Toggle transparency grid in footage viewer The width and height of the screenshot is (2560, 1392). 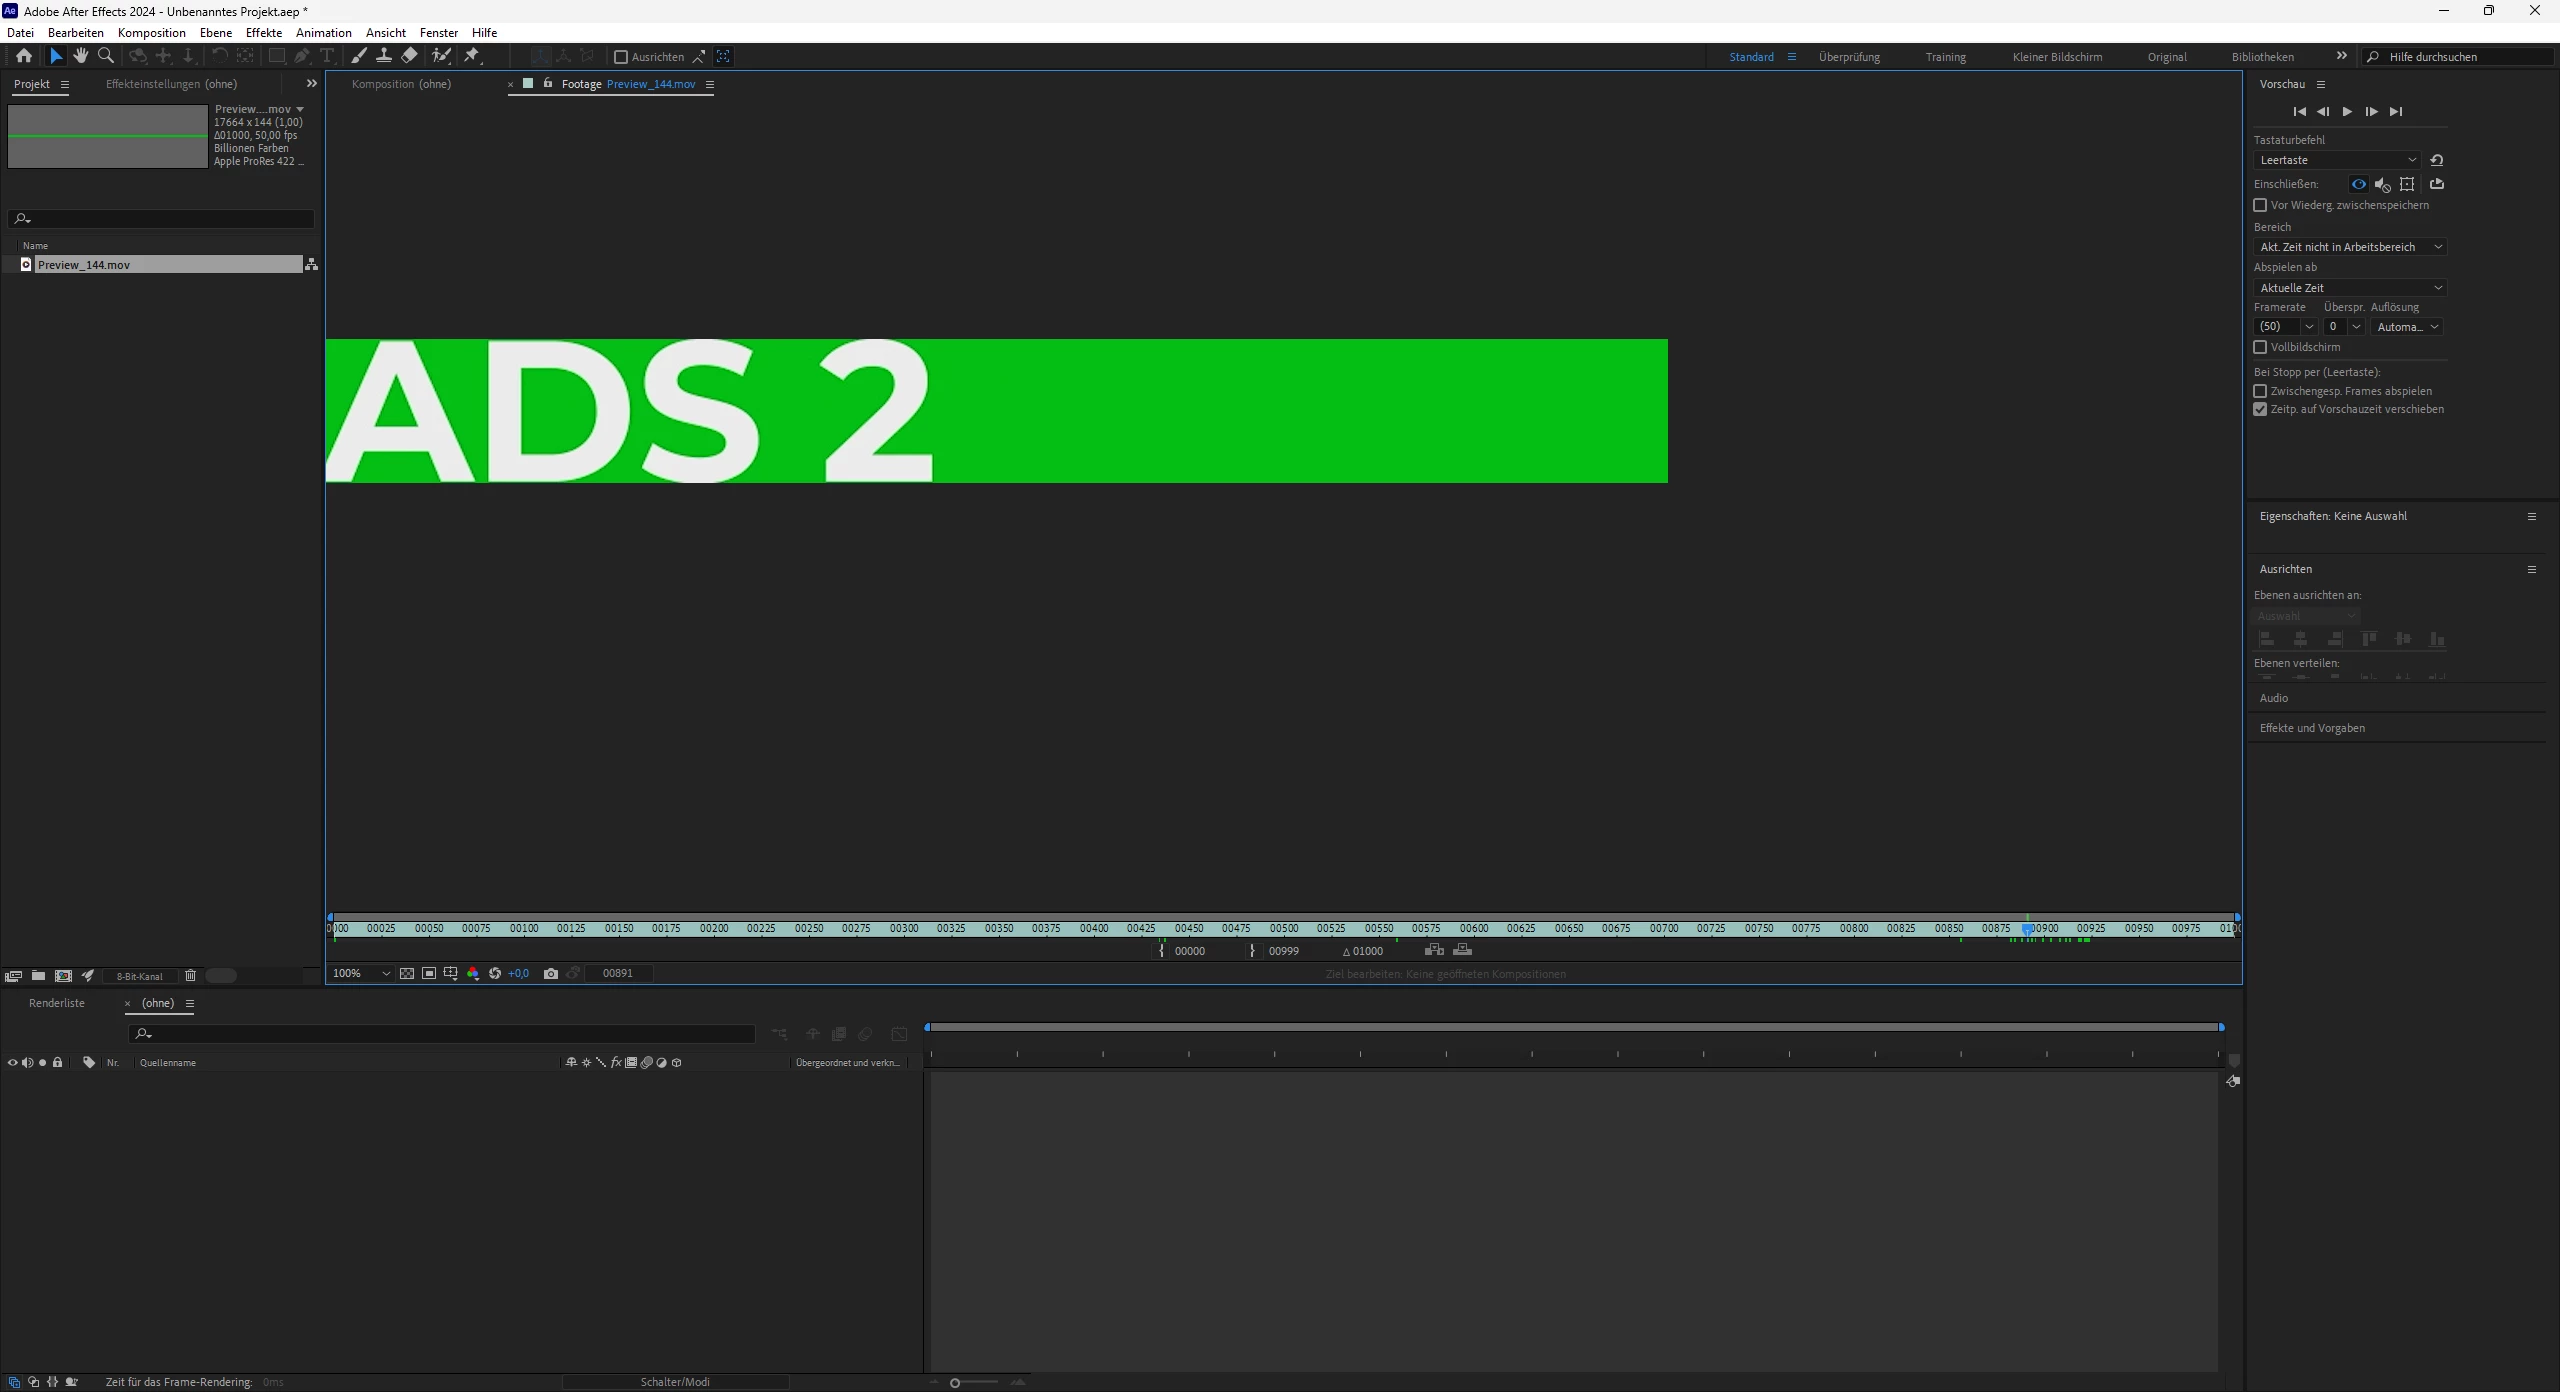click(407, 974)
